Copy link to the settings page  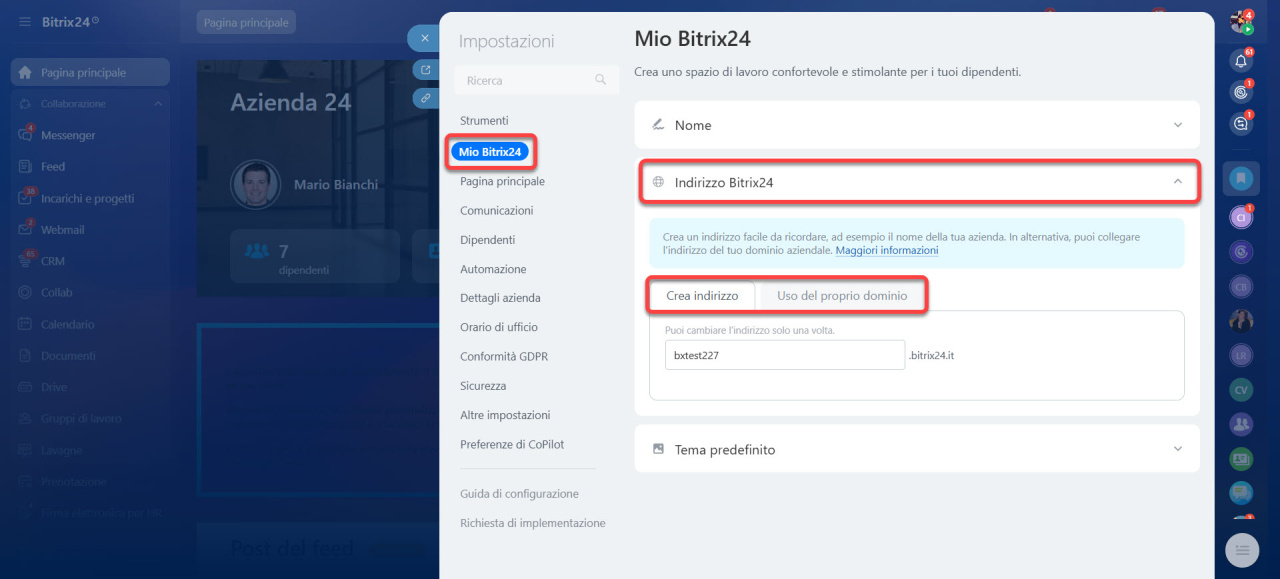pyautogui.click(x=426, y=98)
